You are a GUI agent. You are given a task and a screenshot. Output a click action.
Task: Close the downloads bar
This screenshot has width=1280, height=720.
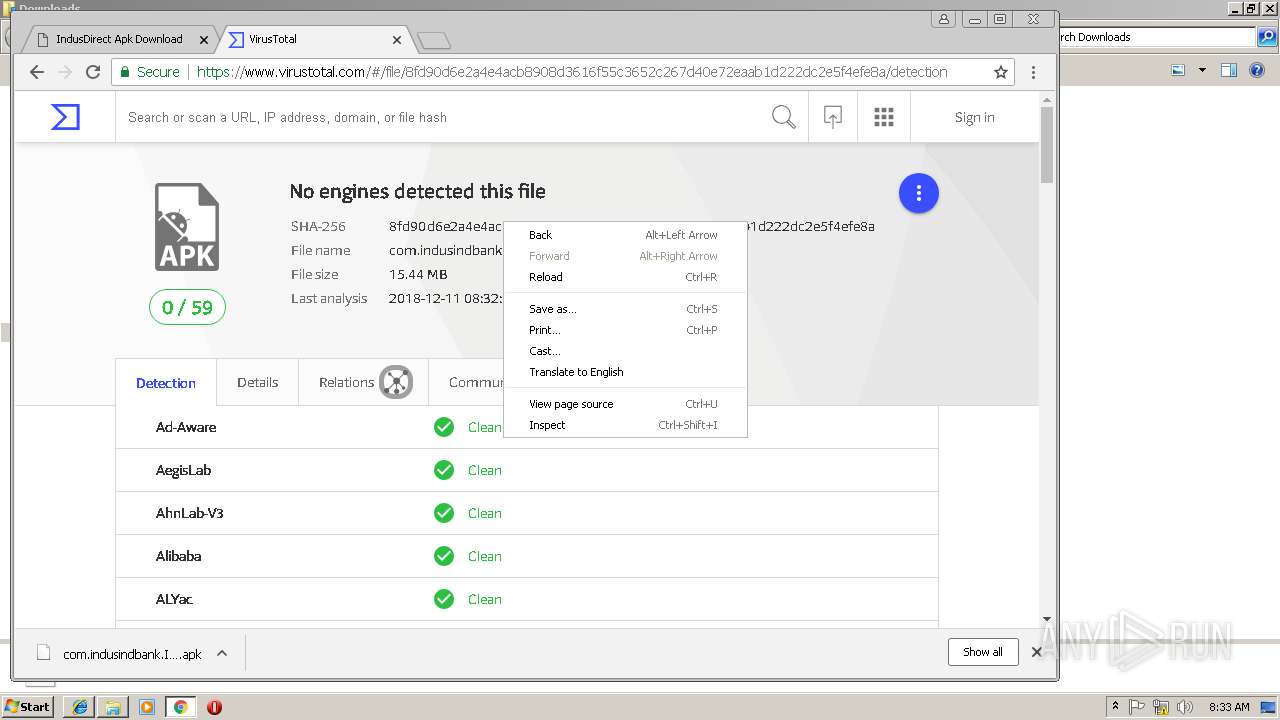(1036, 652)
